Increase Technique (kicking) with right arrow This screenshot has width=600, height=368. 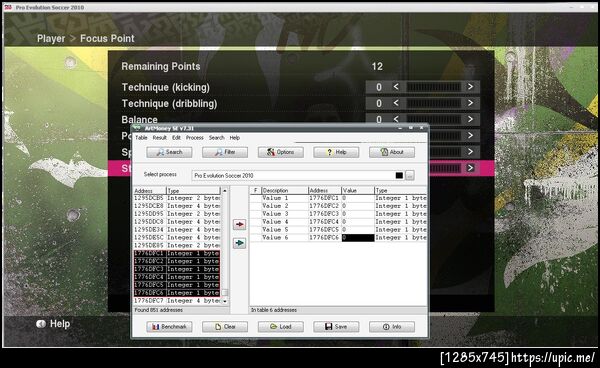470,87
